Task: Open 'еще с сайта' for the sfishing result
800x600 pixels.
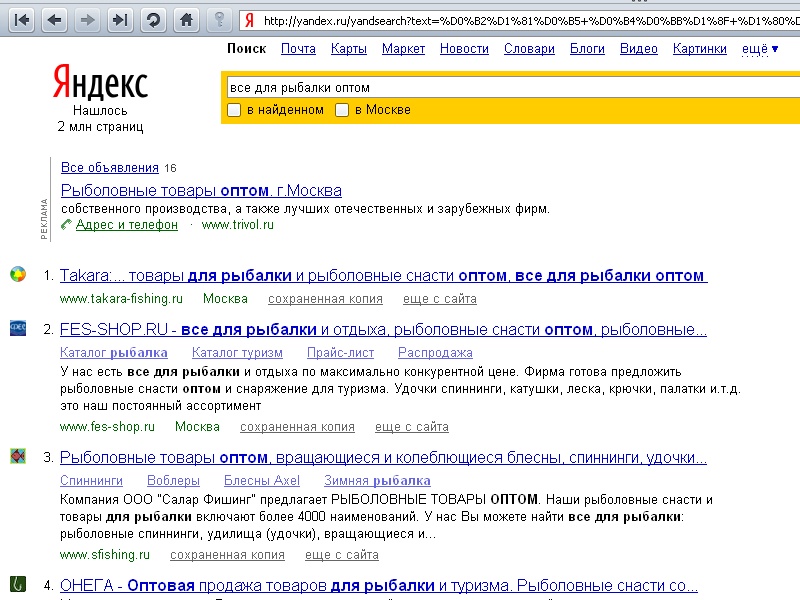Action: (342, 555)
